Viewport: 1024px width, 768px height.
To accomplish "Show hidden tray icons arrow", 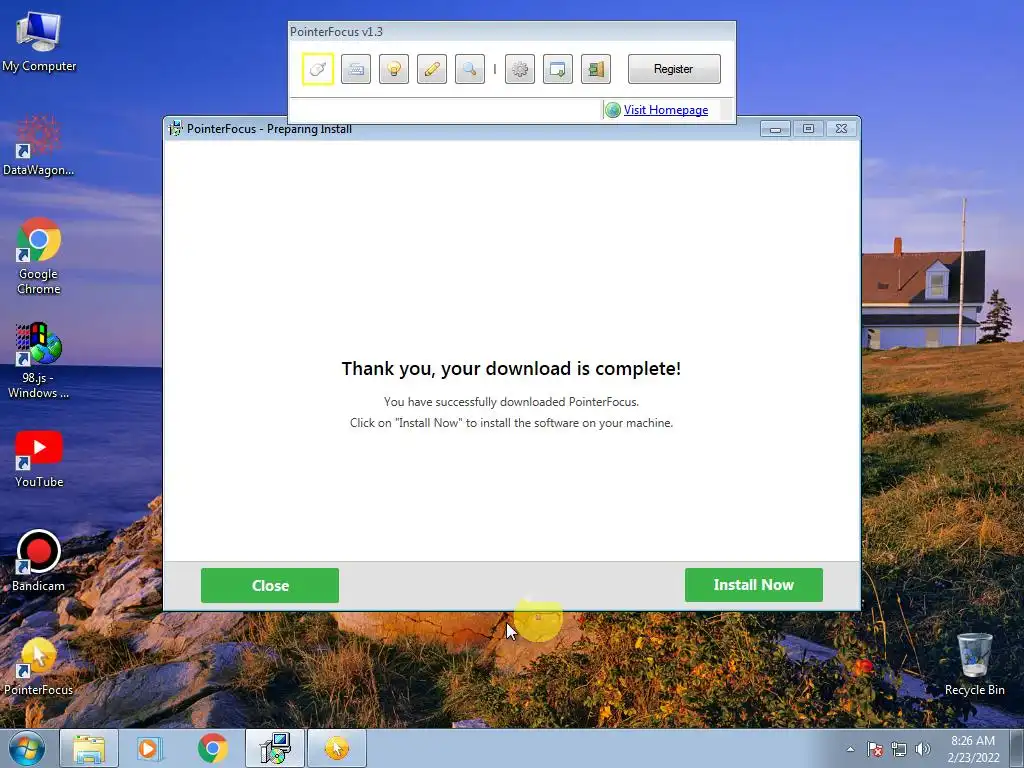I will pyautogui.click(x=850, y=749).
